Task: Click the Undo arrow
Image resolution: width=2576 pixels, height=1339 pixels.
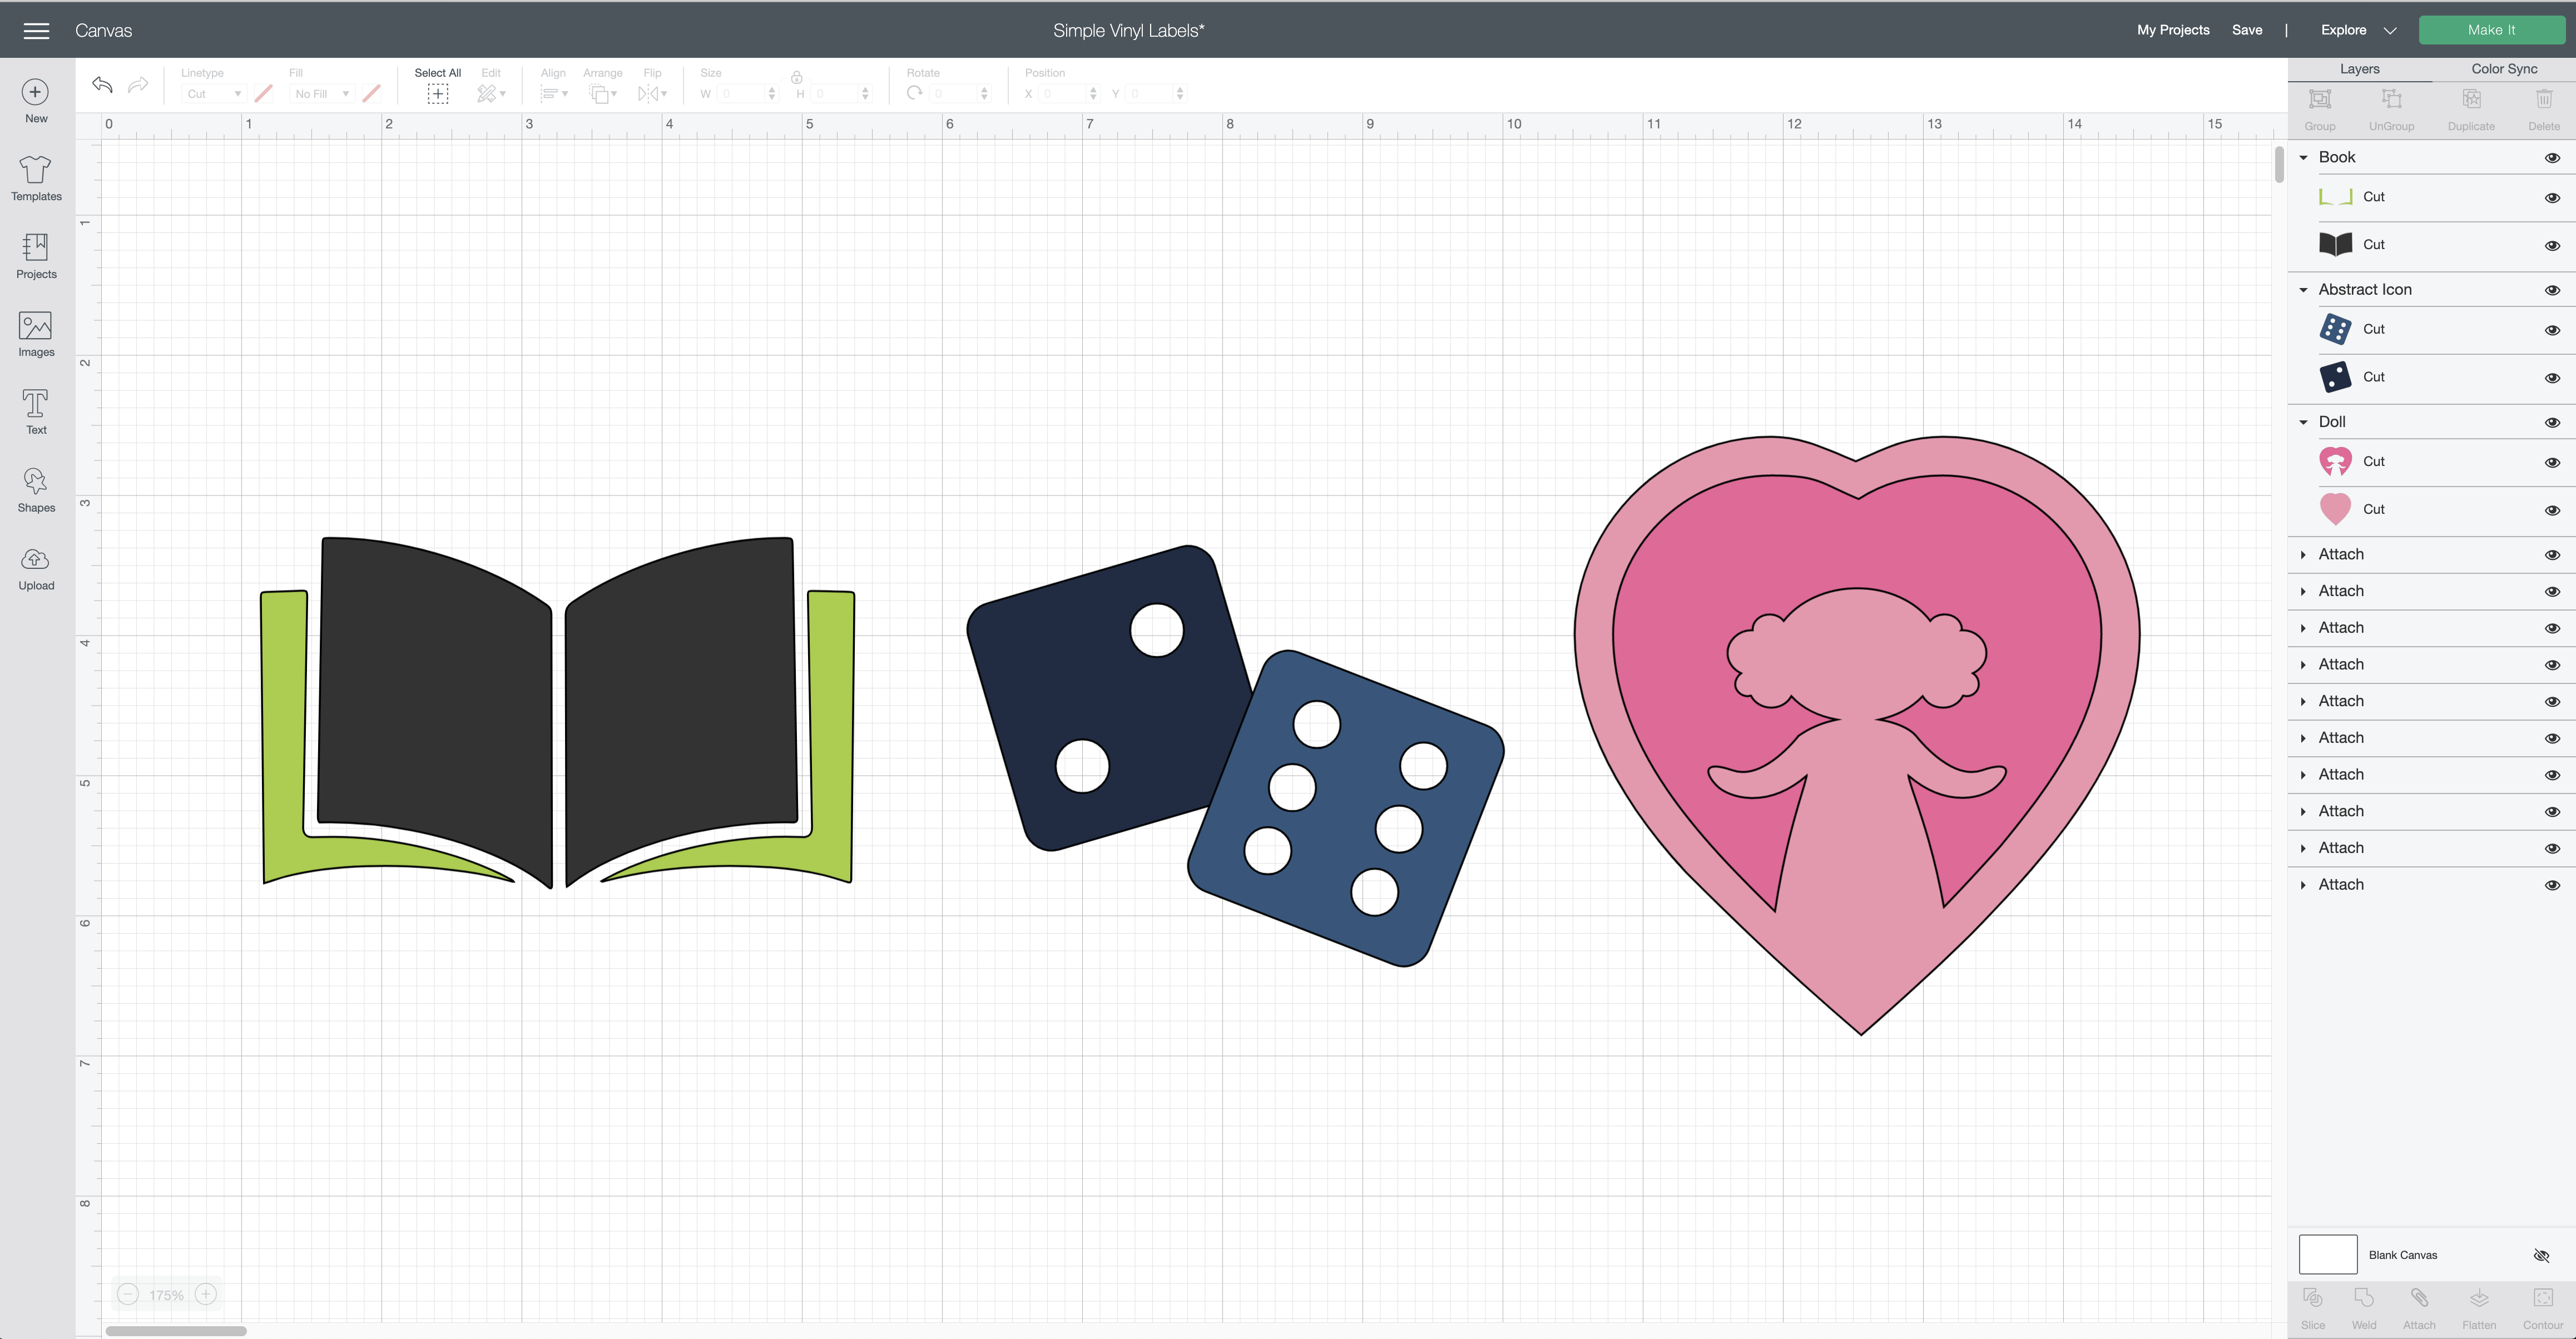Action: pos(102,85)
